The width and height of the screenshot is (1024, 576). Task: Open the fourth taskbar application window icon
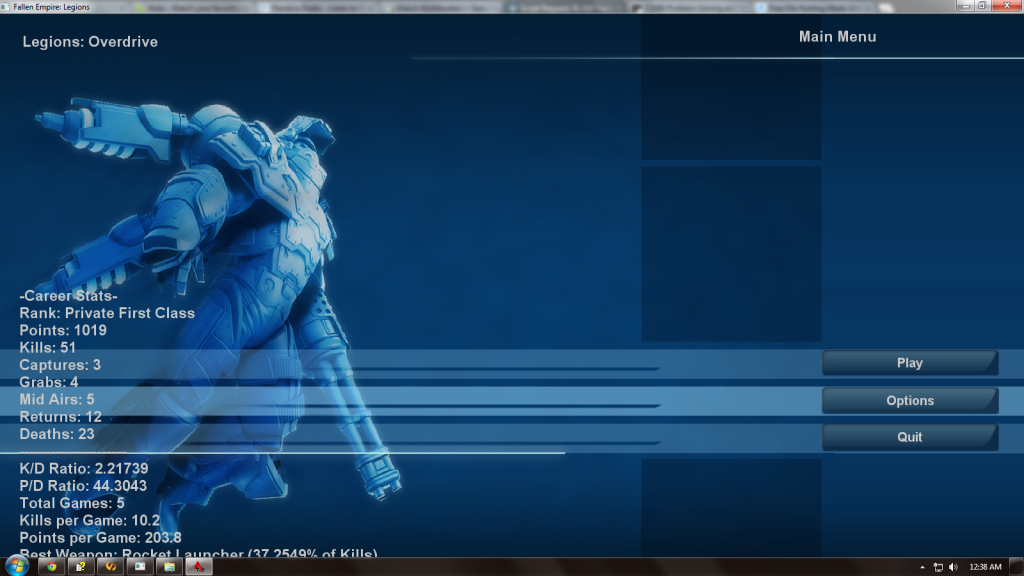pos(140,567)
